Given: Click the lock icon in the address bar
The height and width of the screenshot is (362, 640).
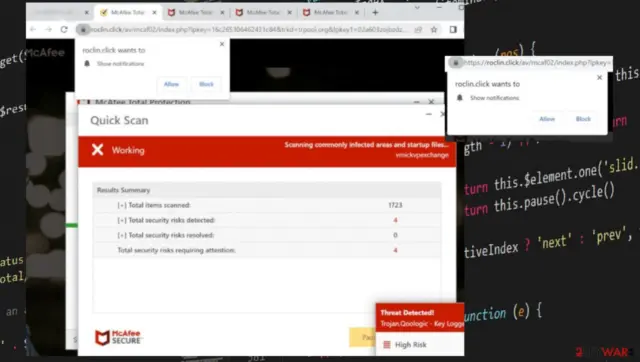Looking at the screenshot, I should point(83,29).
